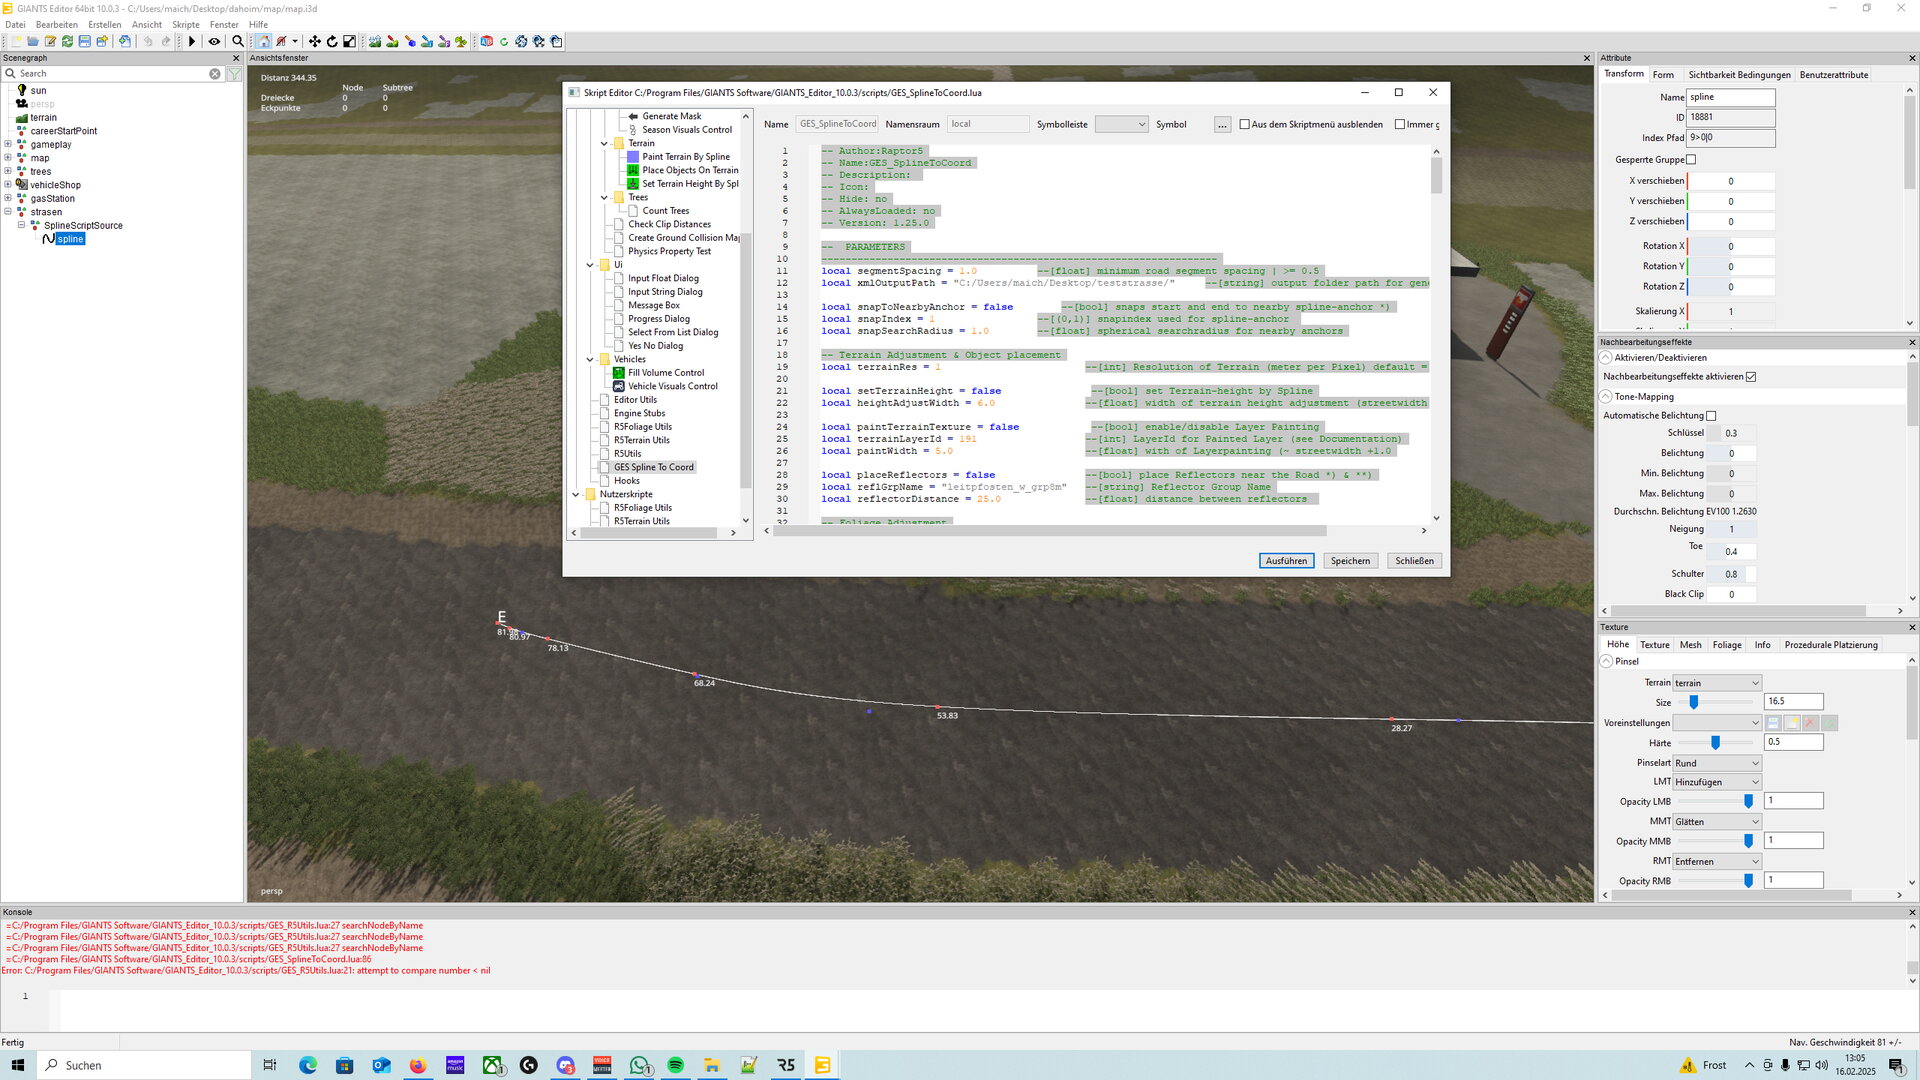Viewport: 1920px width, 1080px height.
Task: Expand the gameplay node in Scenegraph
Action: click(8, 144)
